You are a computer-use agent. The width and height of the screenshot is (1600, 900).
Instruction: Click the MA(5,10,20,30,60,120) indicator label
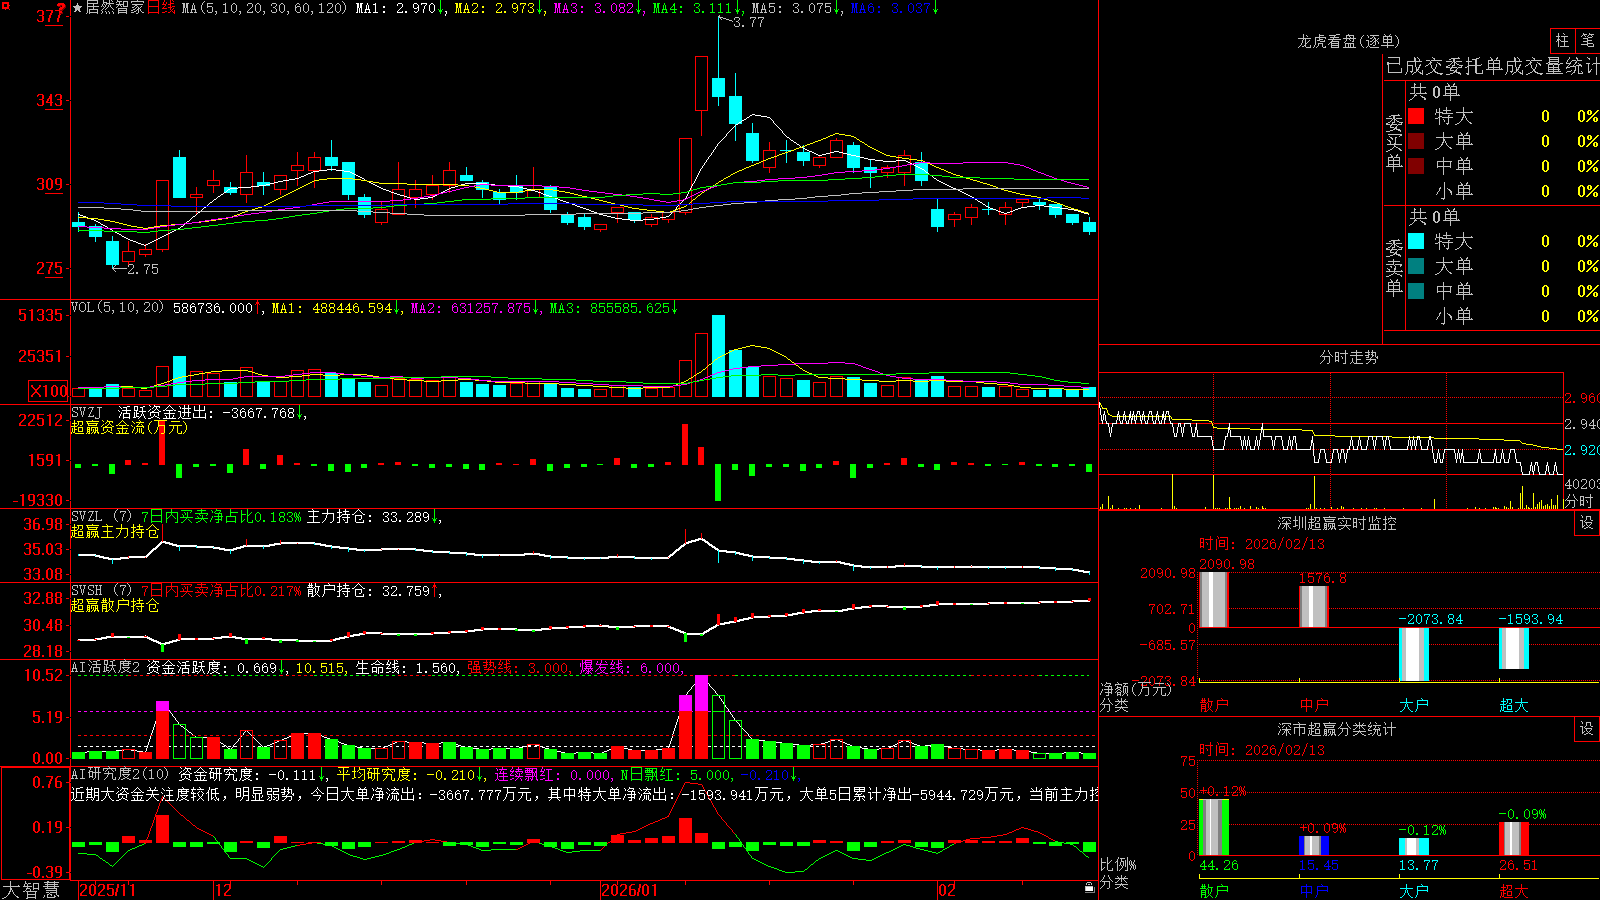tap(265, 8)
